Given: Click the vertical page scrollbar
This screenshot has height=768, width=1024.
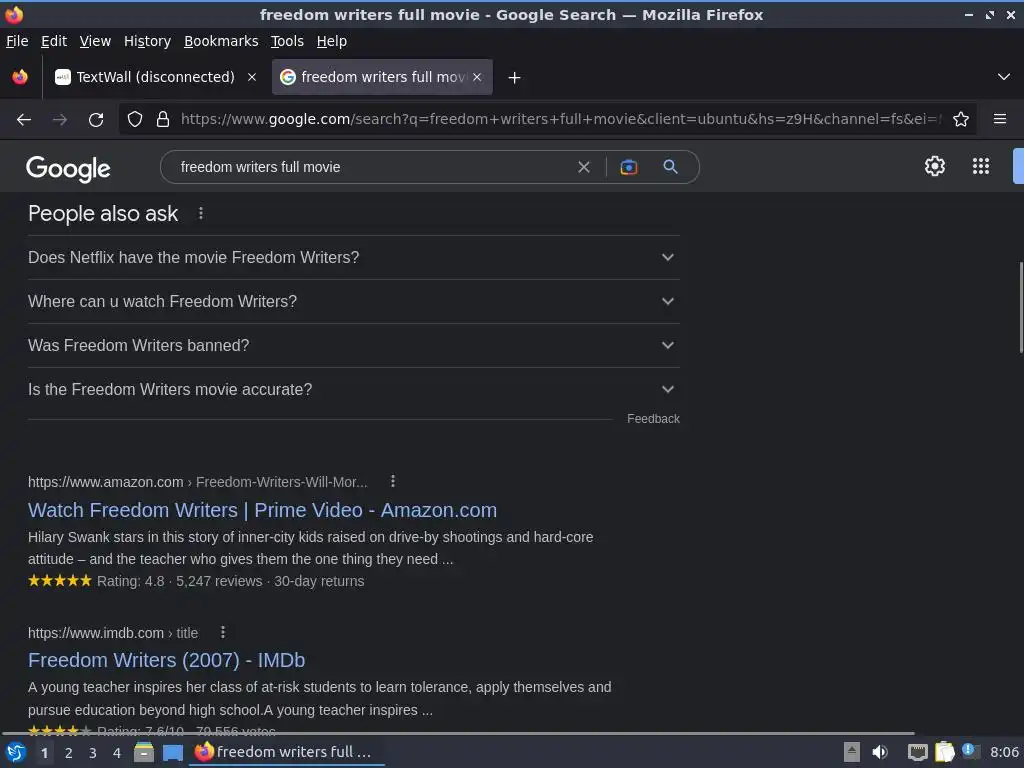Looking at the screenshot, I should click(1020, 307).
